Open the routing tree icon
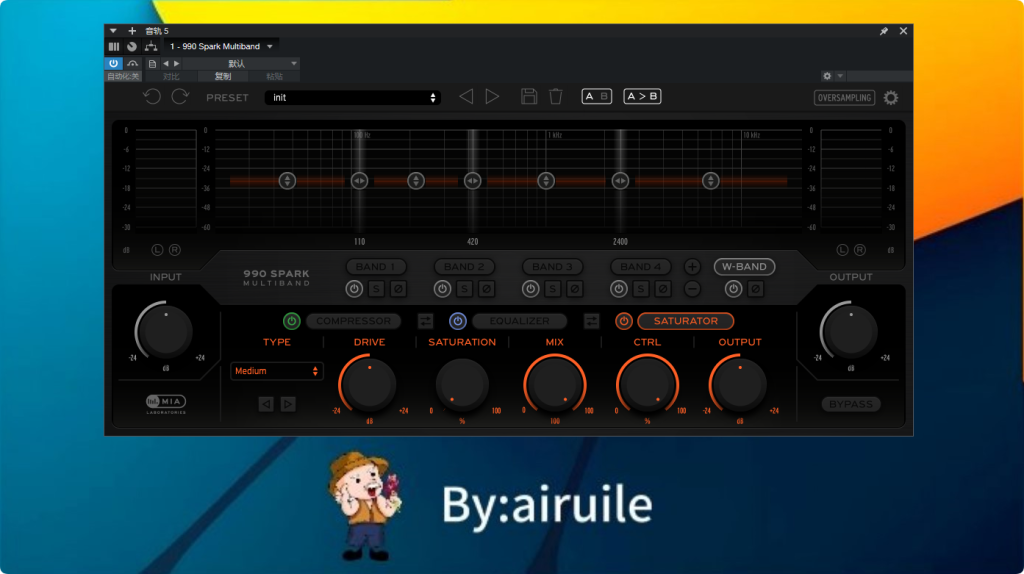This screenshot has width=1024, height=574. (151, 46)
